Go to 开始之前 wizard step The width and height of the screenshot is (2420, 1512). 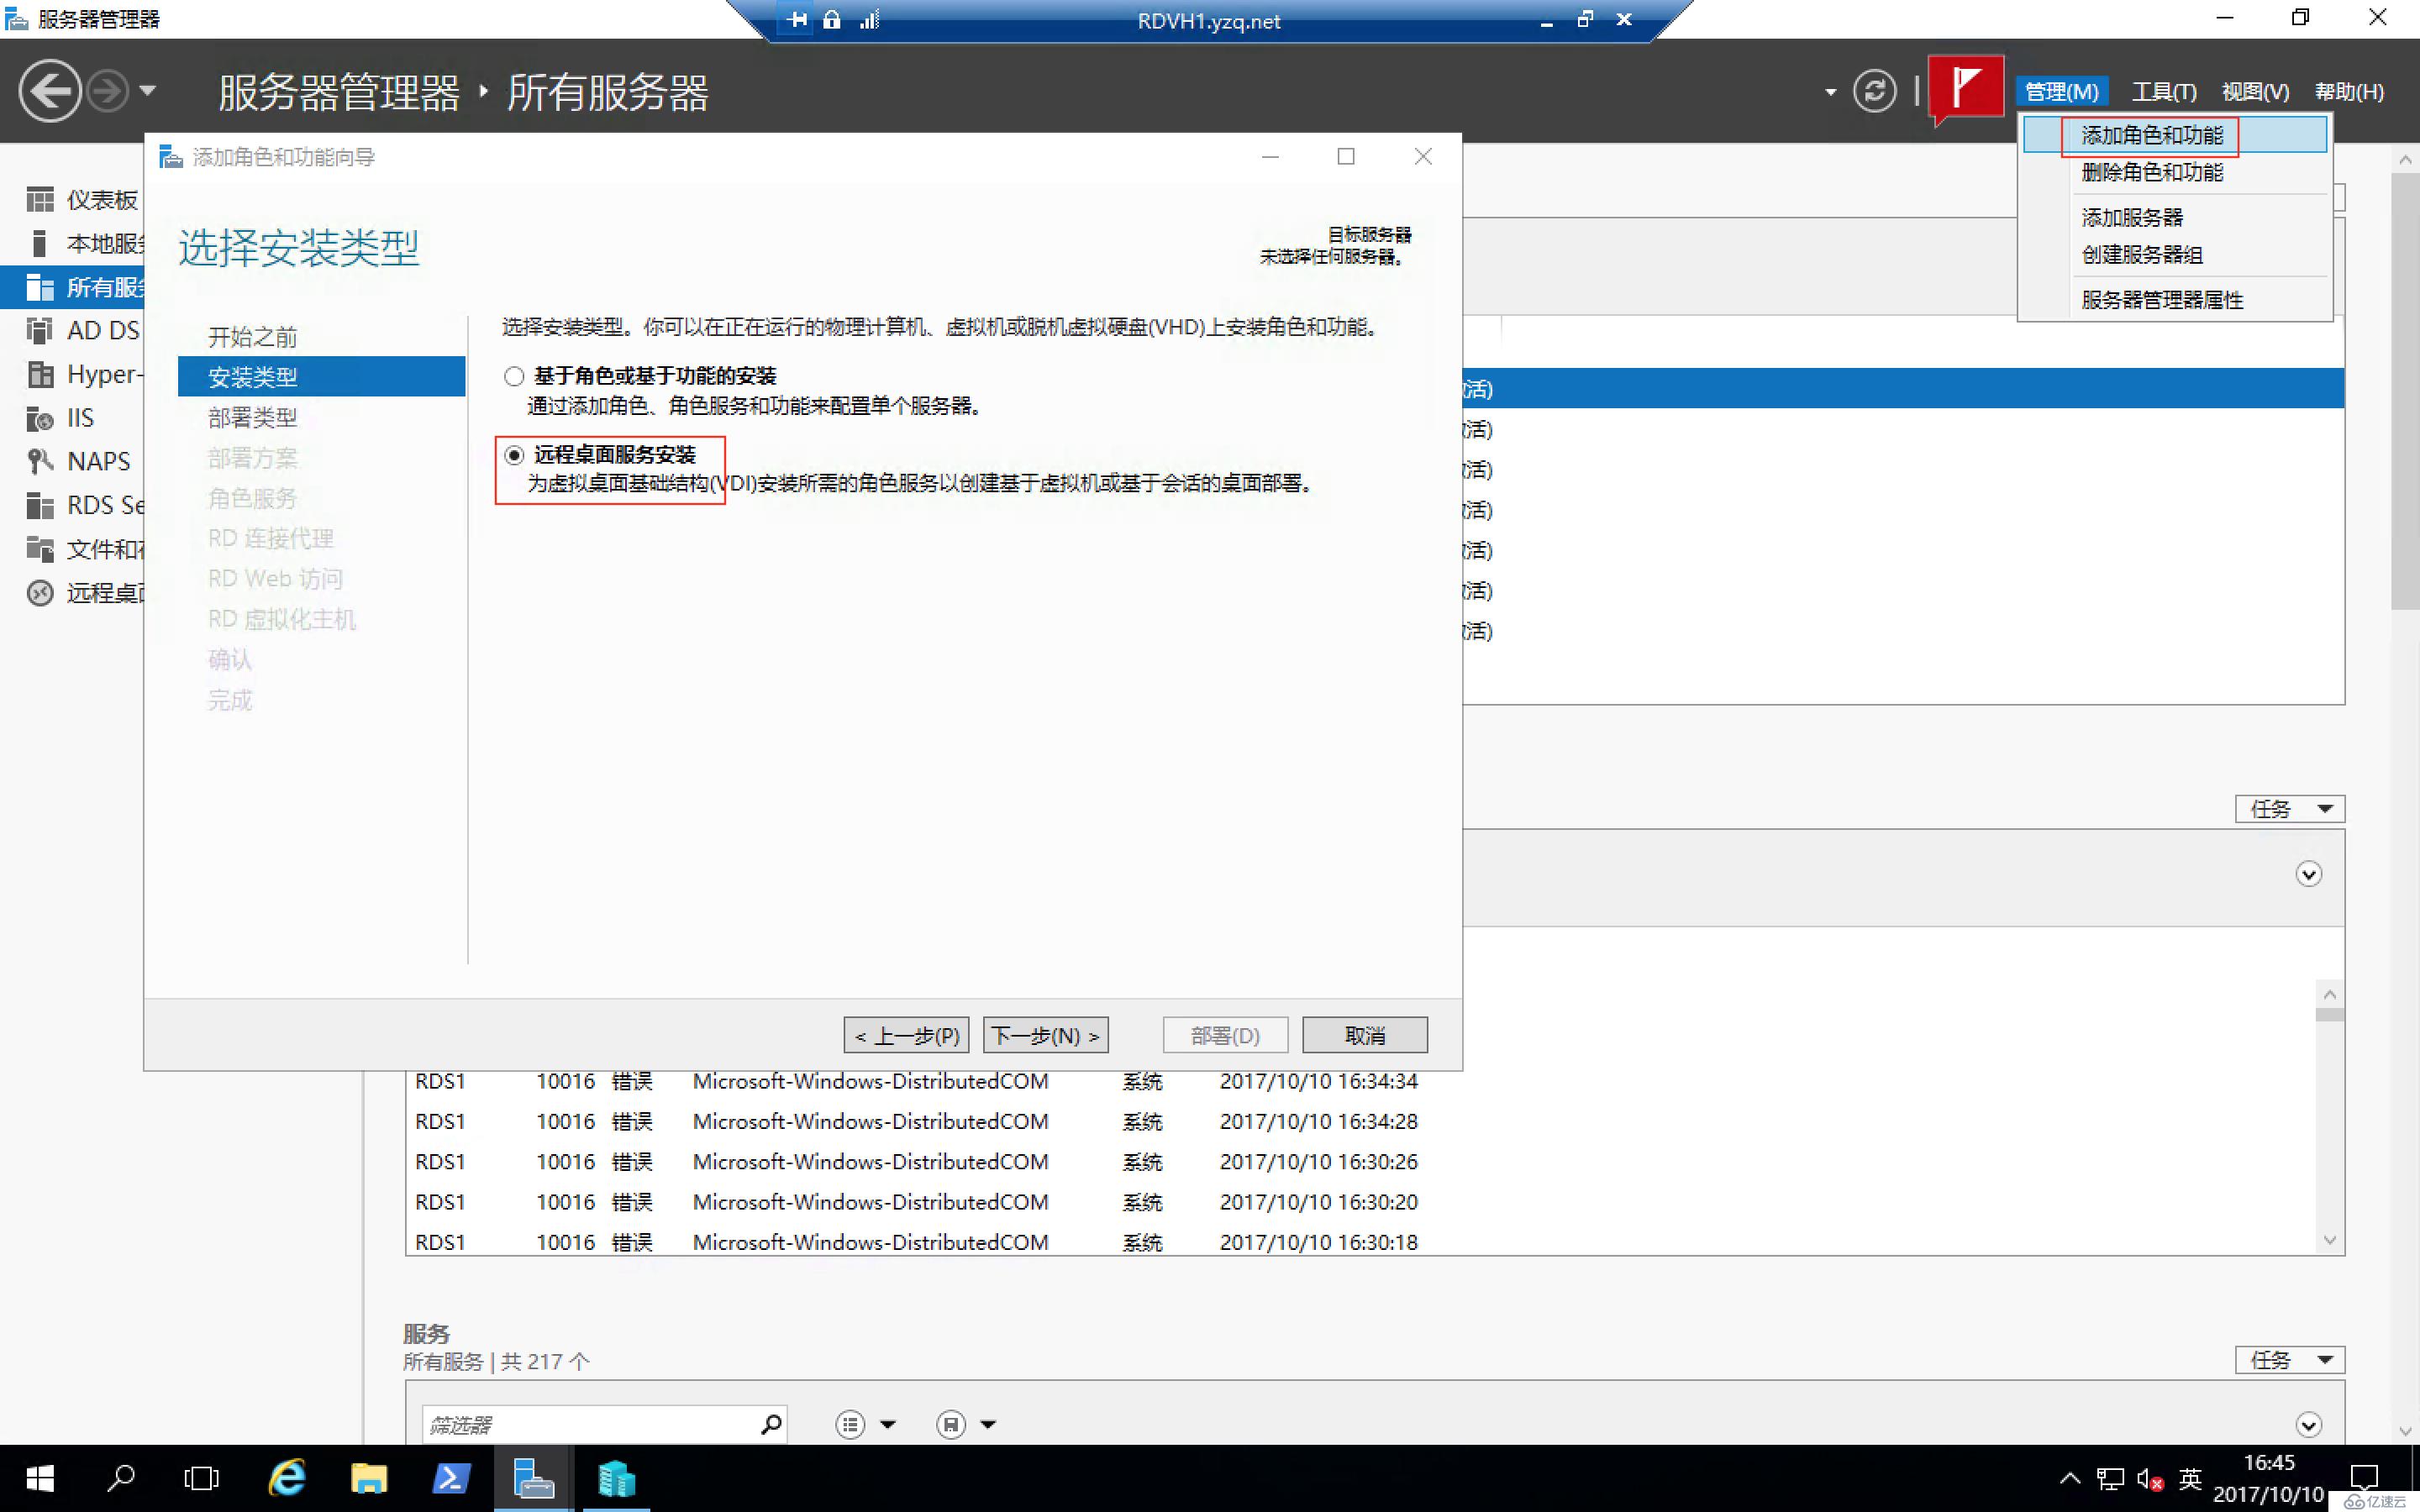(252, 337)
